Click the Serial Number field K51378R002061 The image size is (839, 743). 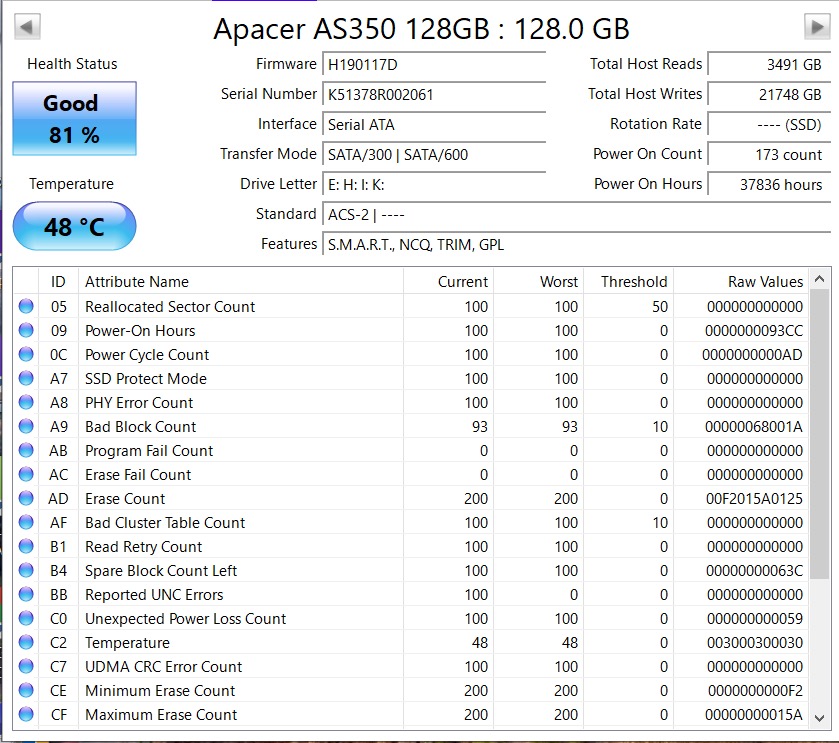pos(434,95)
